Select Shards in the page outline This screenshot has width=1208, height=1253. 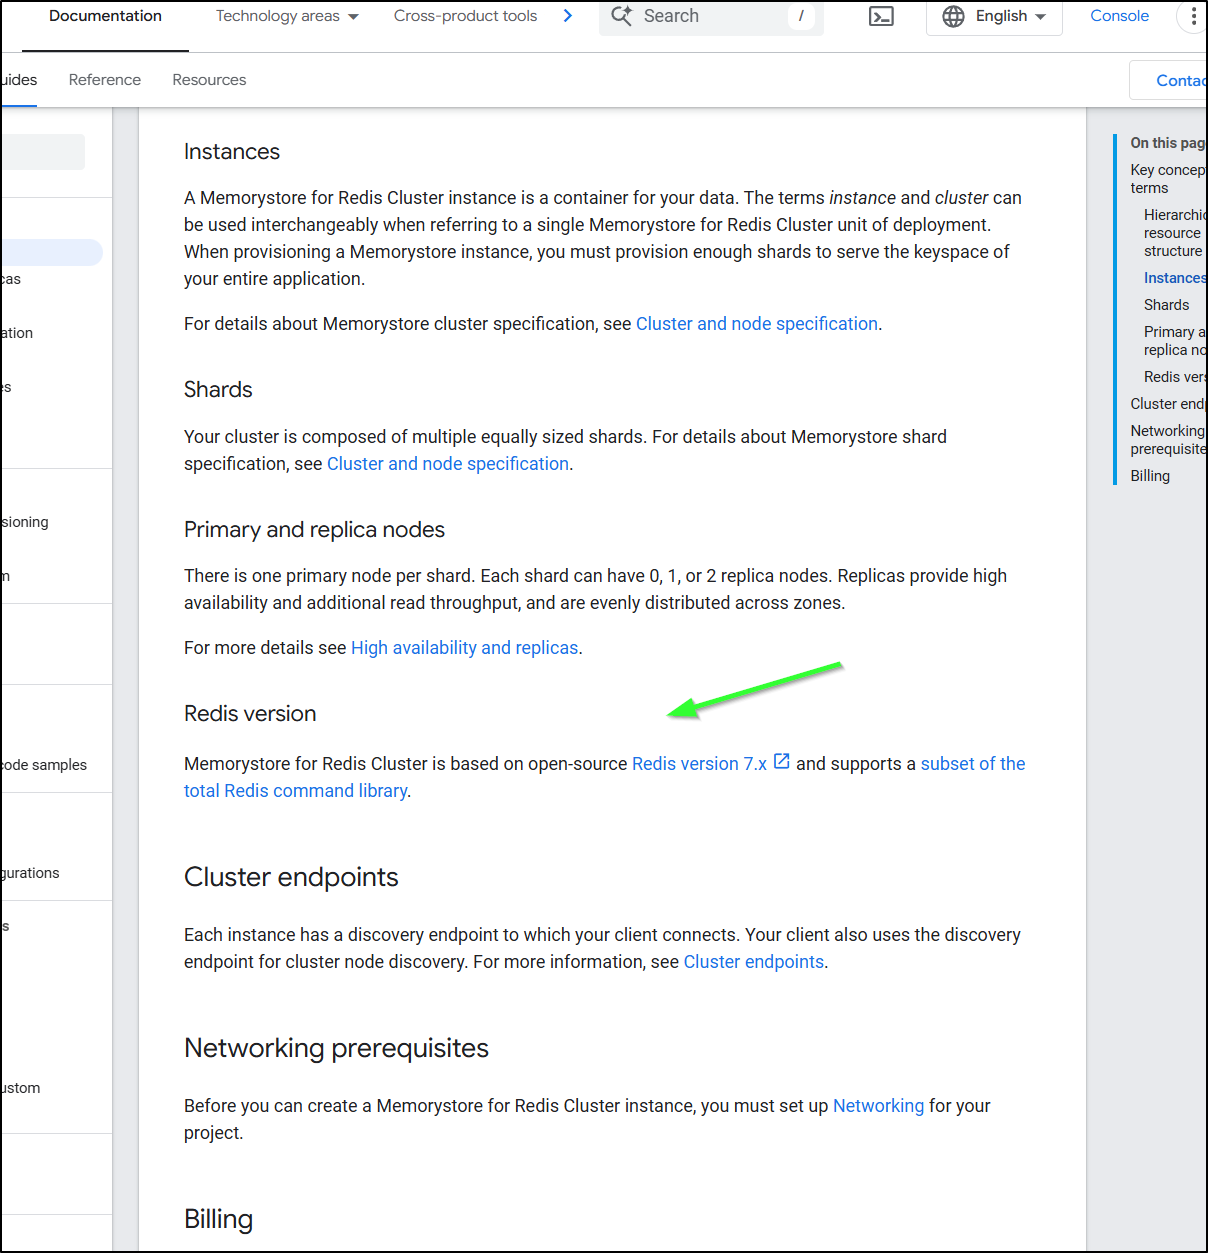coord(1167,305)
